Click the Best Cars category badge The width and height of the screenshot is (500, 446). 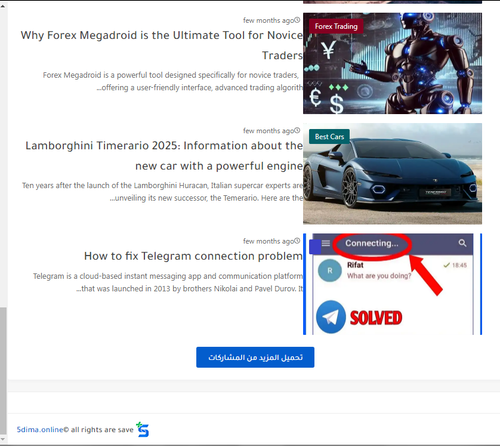(329, 137)
